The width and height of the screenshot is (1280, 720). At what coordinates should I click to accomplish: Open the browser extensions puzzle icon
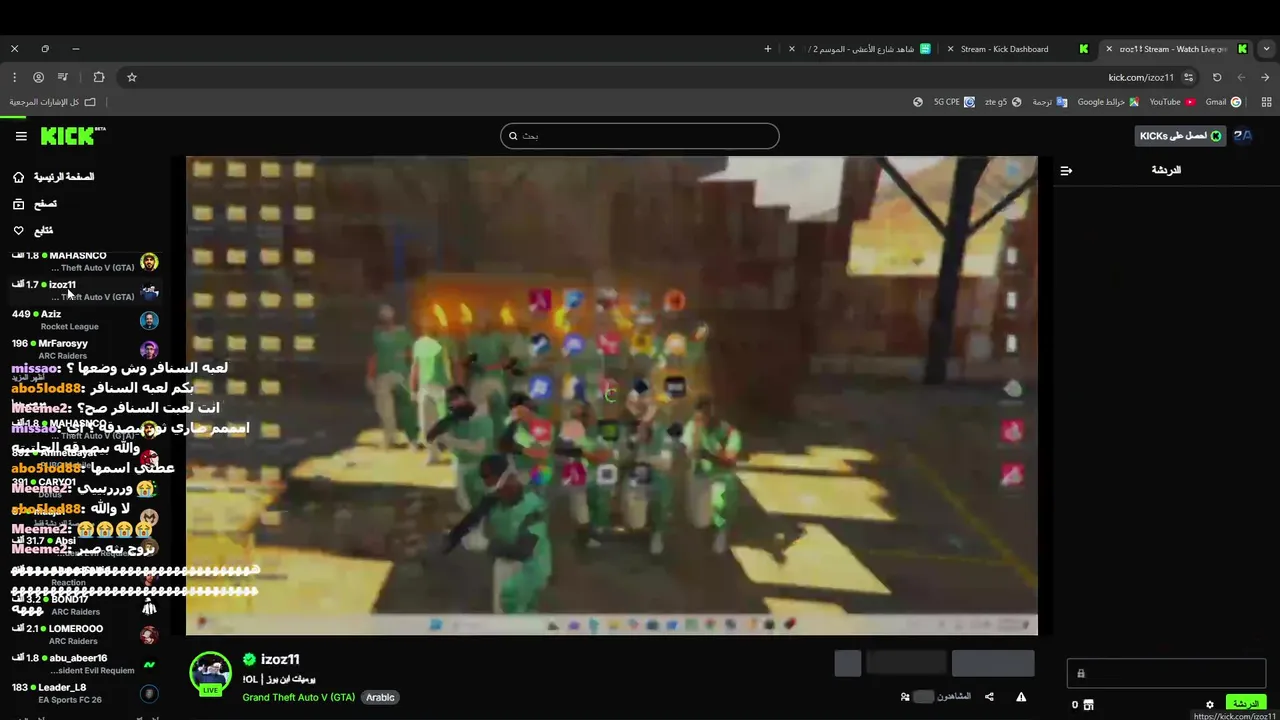pyautogui.click(x=99, y=77)
